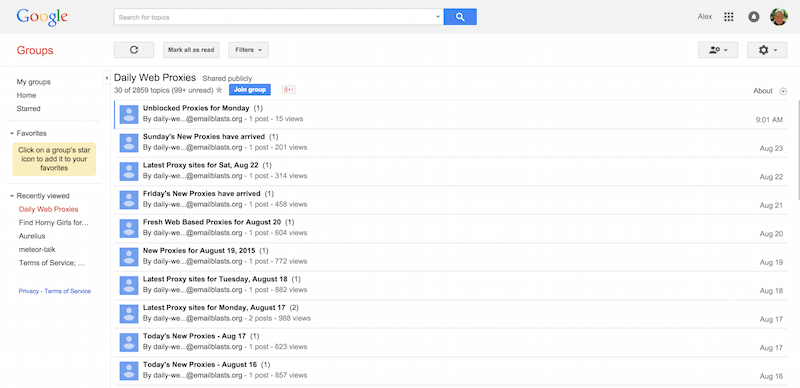This screenshot has width=800, height=388.
Task: Collapse the left sidebar with arrow handle
Action: (107, 78)
